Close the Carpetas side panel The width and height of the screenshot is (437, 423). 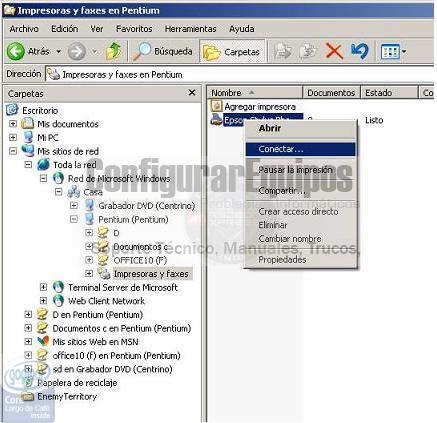coord(192,93)
